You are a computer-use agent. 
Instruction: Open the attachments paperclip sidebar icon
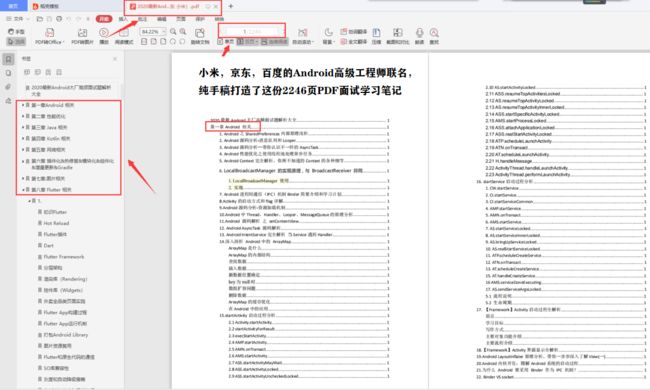[8, 87]
